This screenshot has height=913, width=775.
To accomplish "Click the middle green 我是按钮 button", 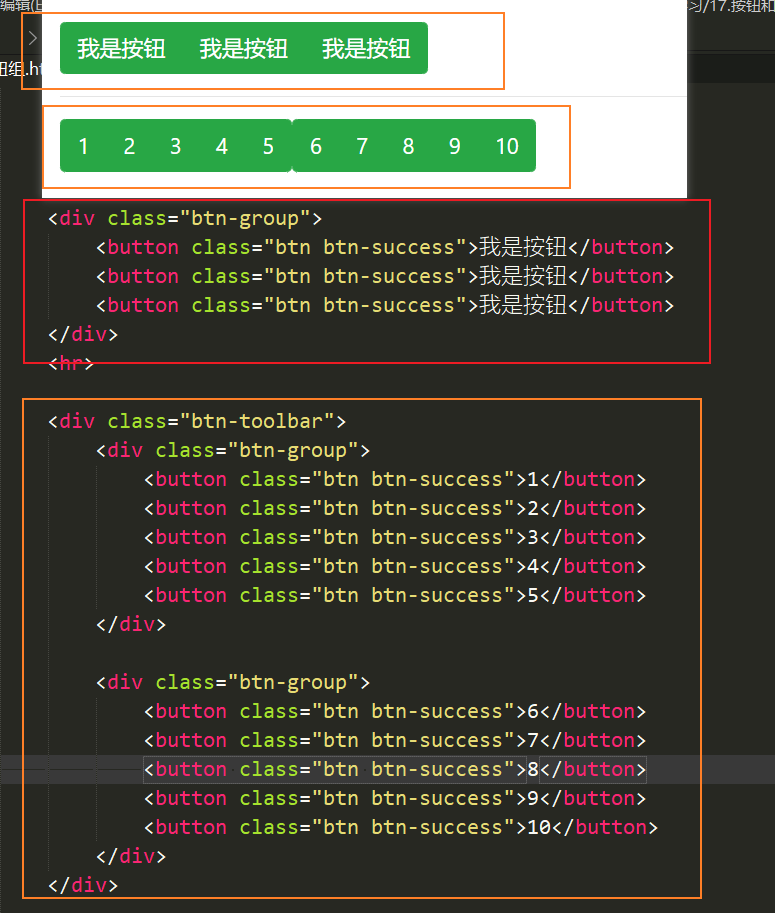I will coord(244,48).
